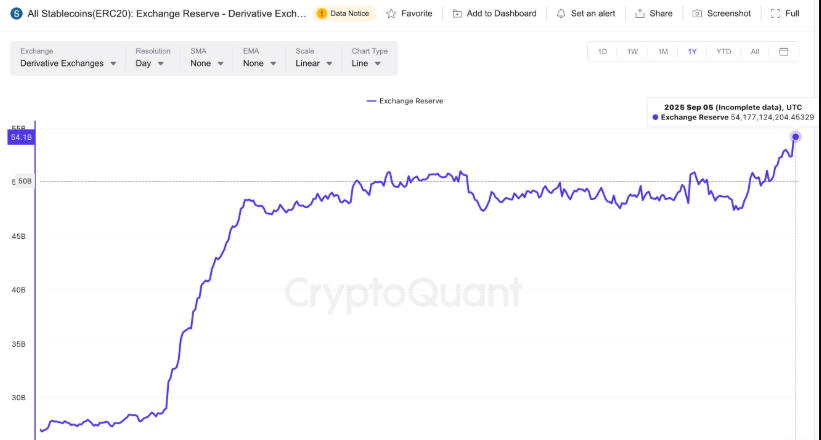The height and width of the screenshot is (440, 821).
Task: Open the EMA dropdown
Action: click(259, 63)
